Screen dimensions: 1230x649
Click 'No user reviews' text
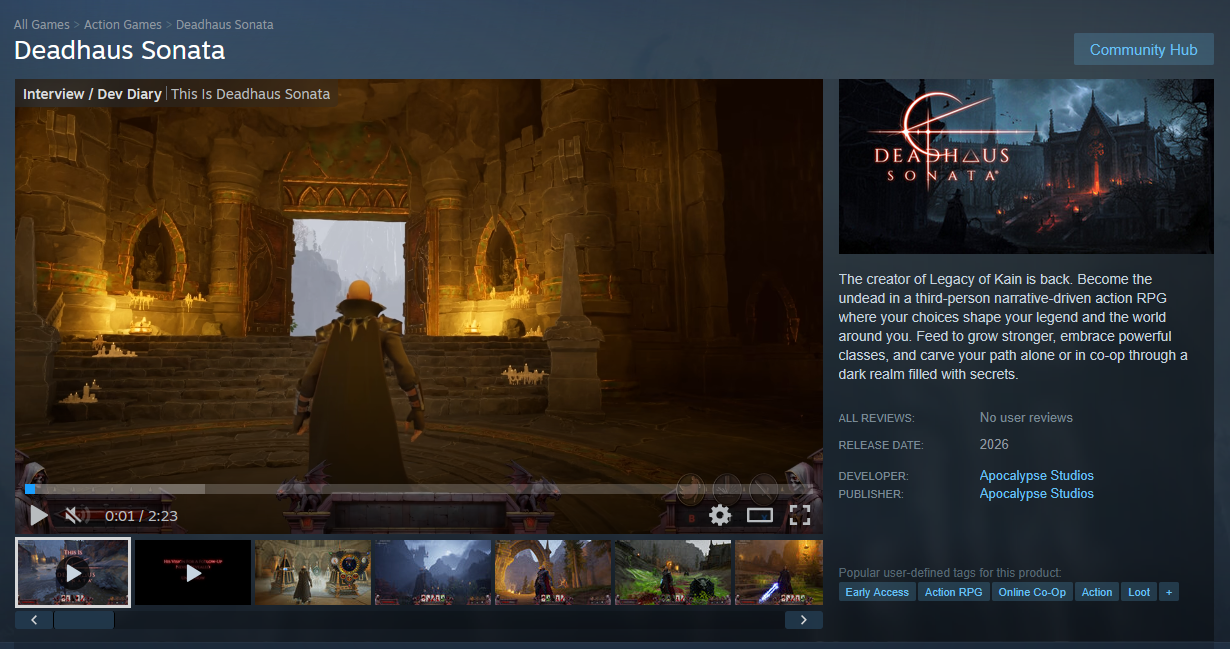click(1026, 418)
